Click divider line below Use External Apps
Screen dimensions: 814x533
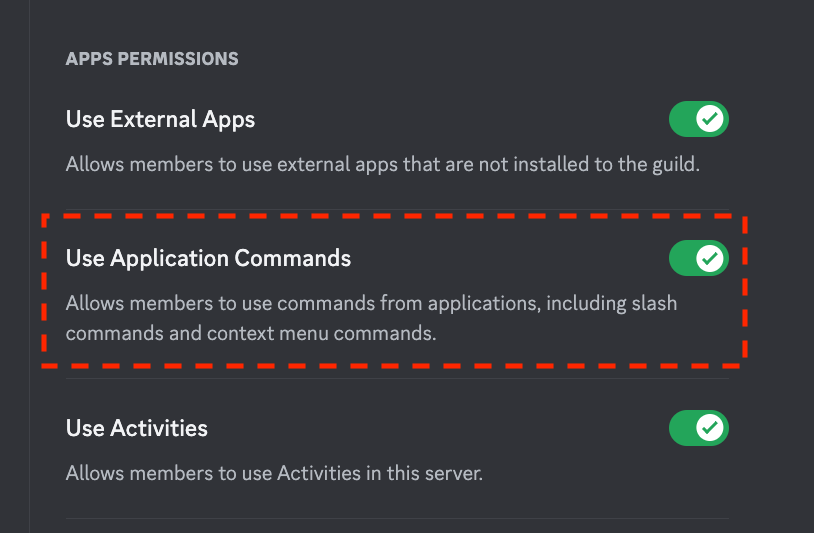point(397,209)
